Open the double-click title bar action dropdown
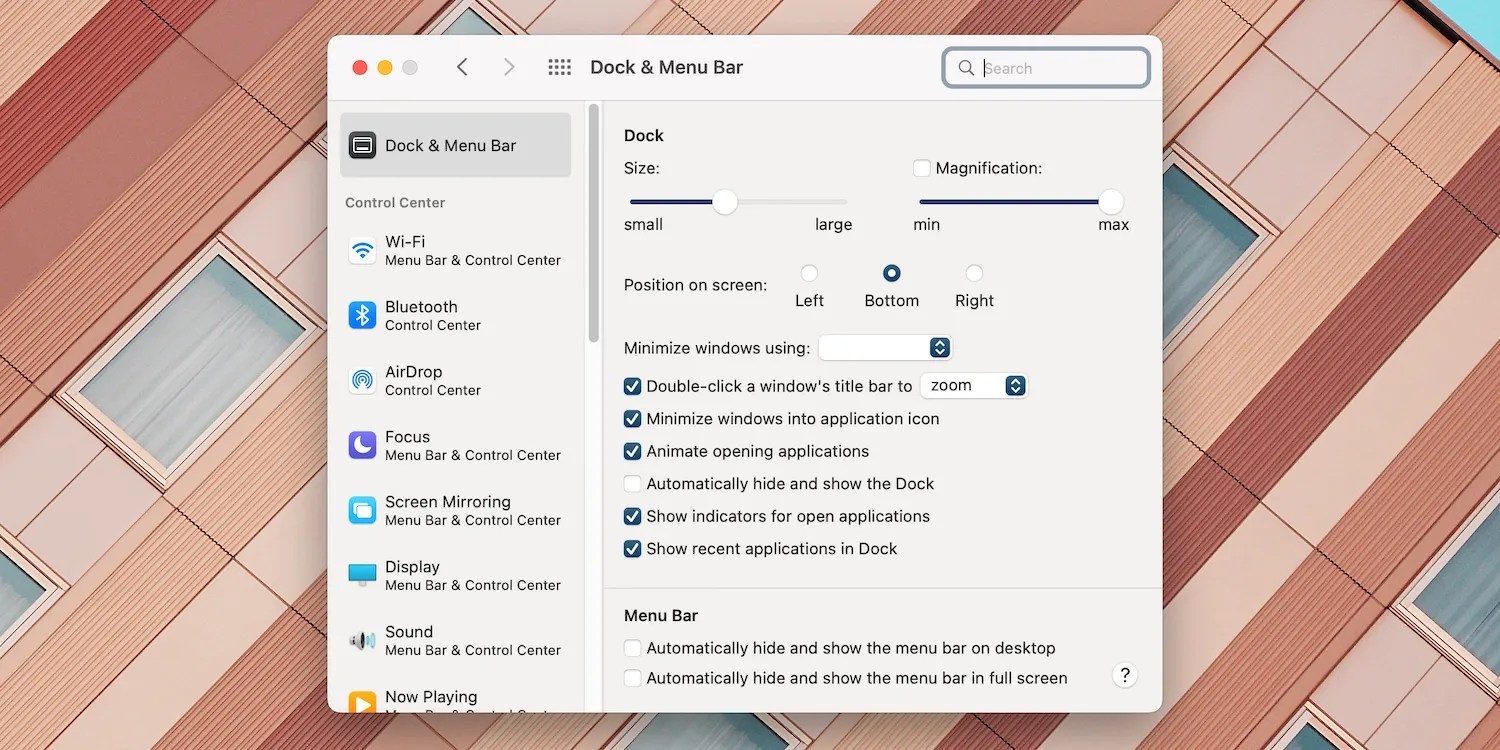This screenshot has height=750, width=1500. (973, 385)
